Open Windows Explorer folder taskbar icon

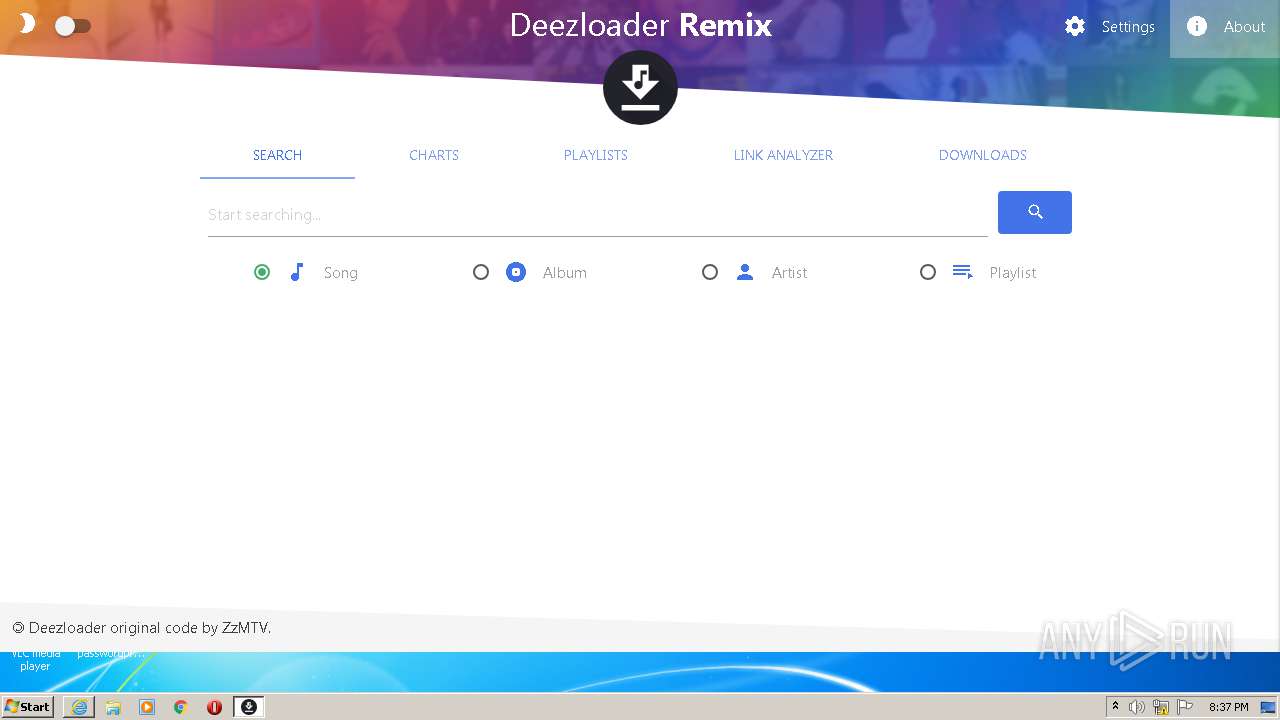(x=113, y=707)
